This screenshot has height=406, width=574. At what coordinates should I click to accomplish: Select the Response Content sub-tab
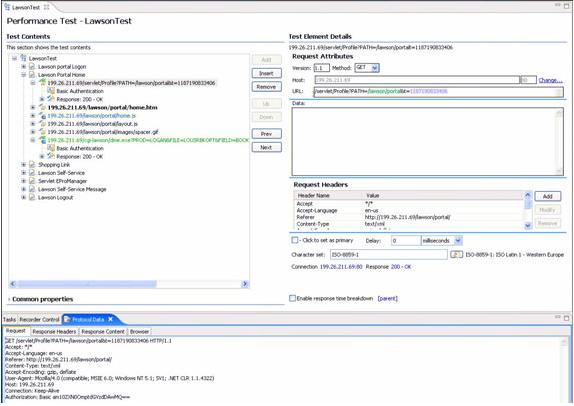tap(103, 332)
